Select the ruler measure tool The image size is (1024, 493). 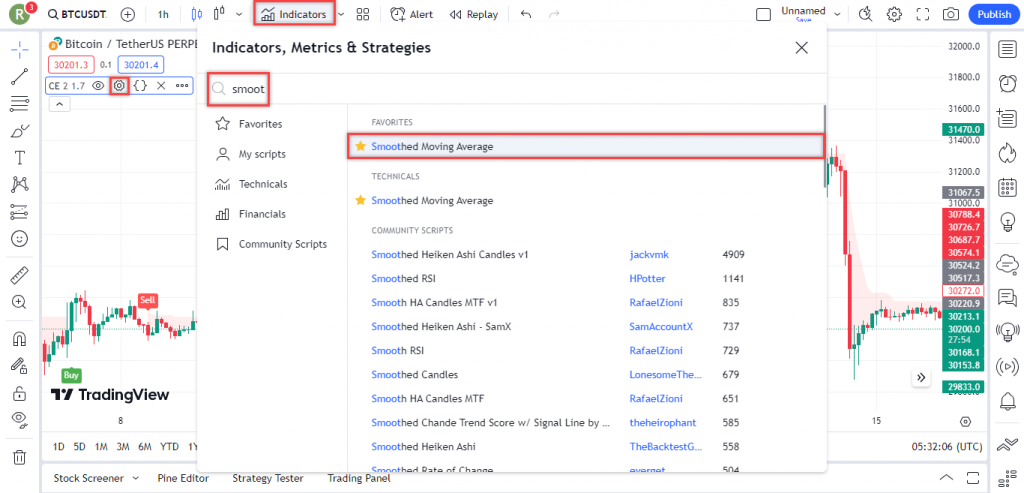[20, 275]
